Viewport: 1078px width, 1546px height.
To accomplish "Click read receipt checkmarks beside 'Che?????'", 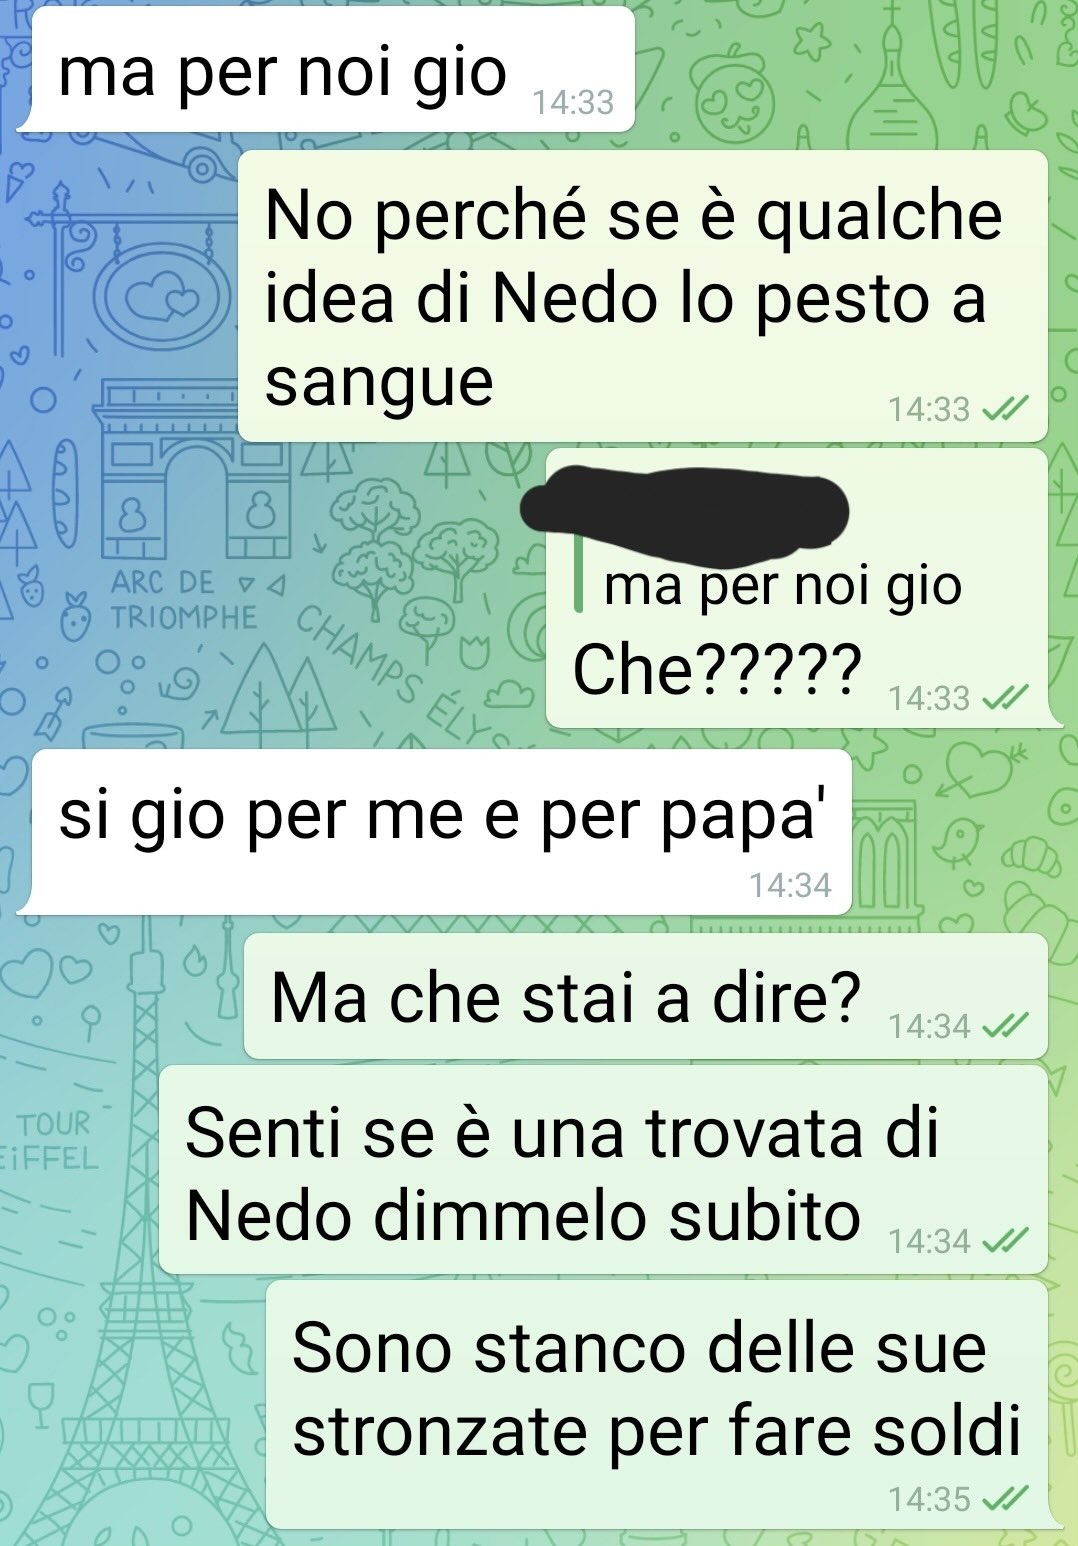I will [x=1005, y=698].
